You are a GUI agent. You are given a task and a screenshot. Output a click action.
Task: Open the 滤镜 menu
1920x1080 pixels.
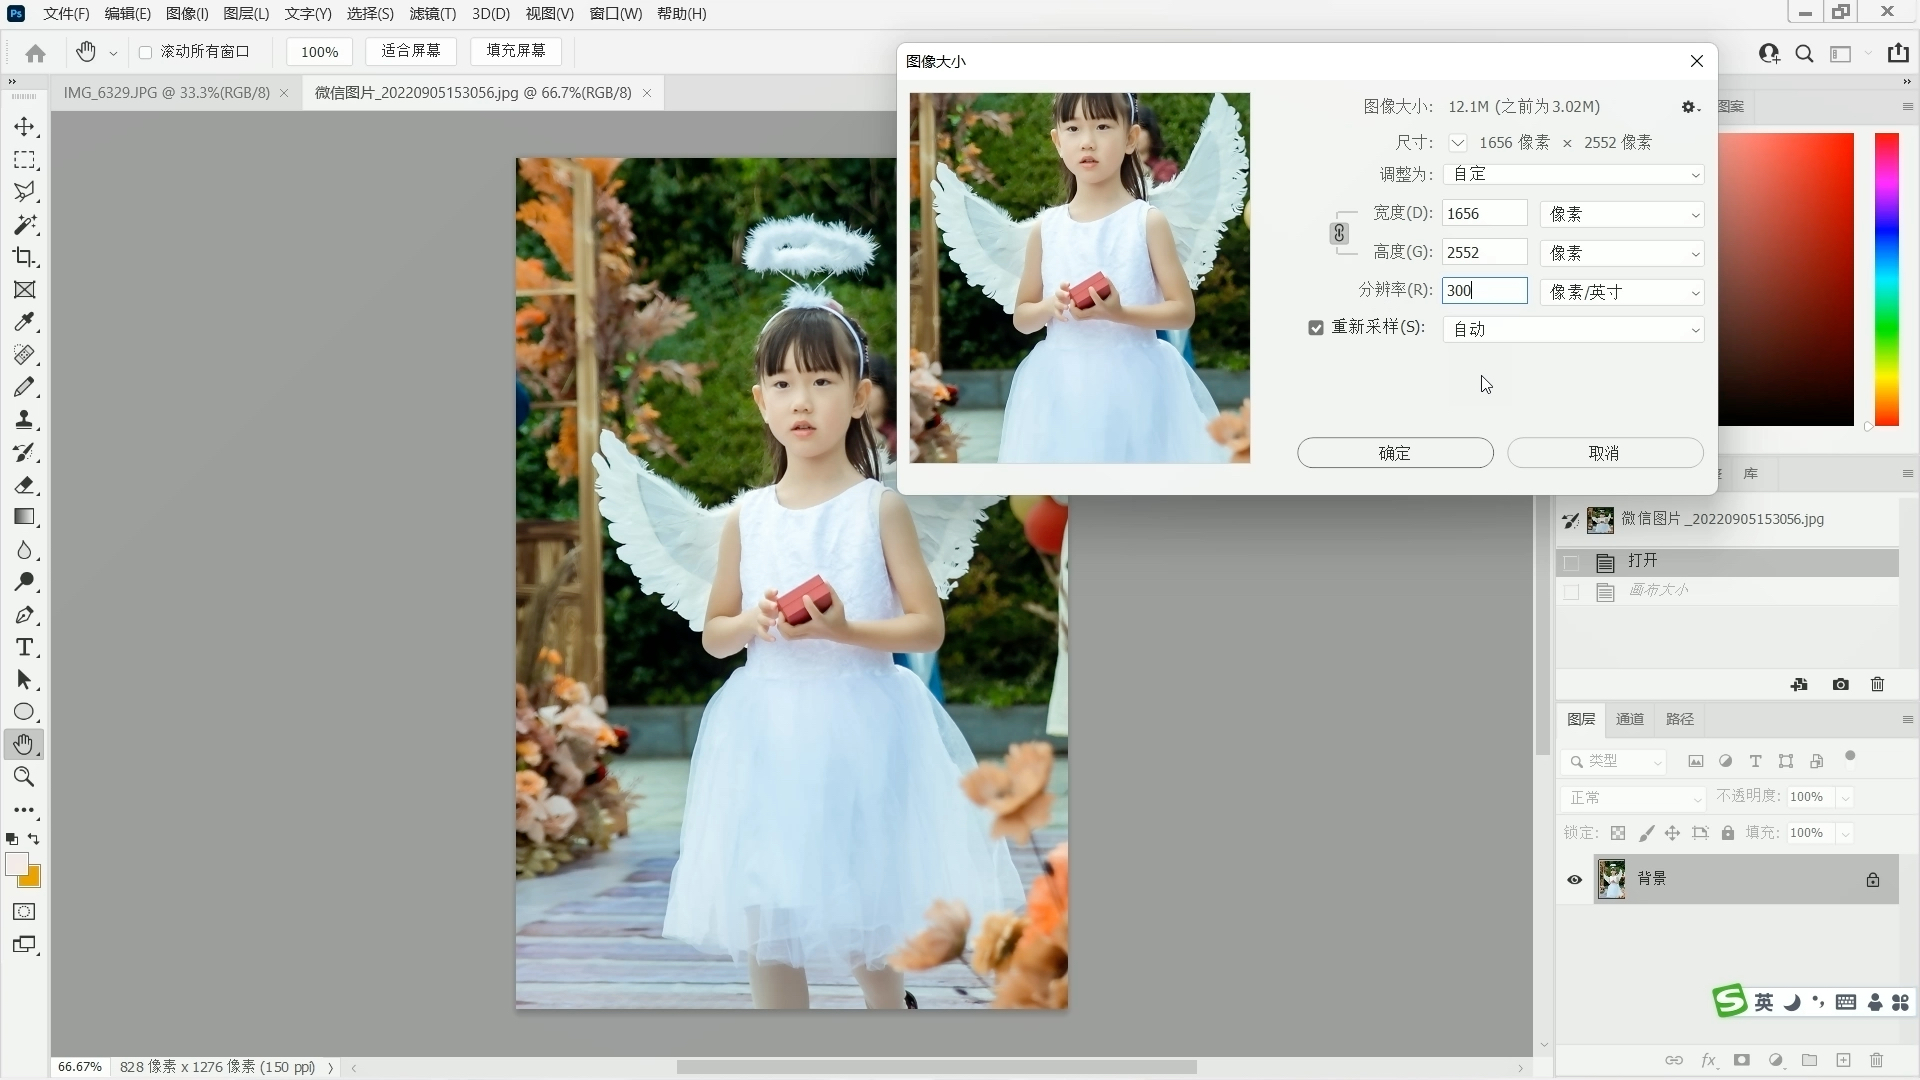tap(431, 14)
